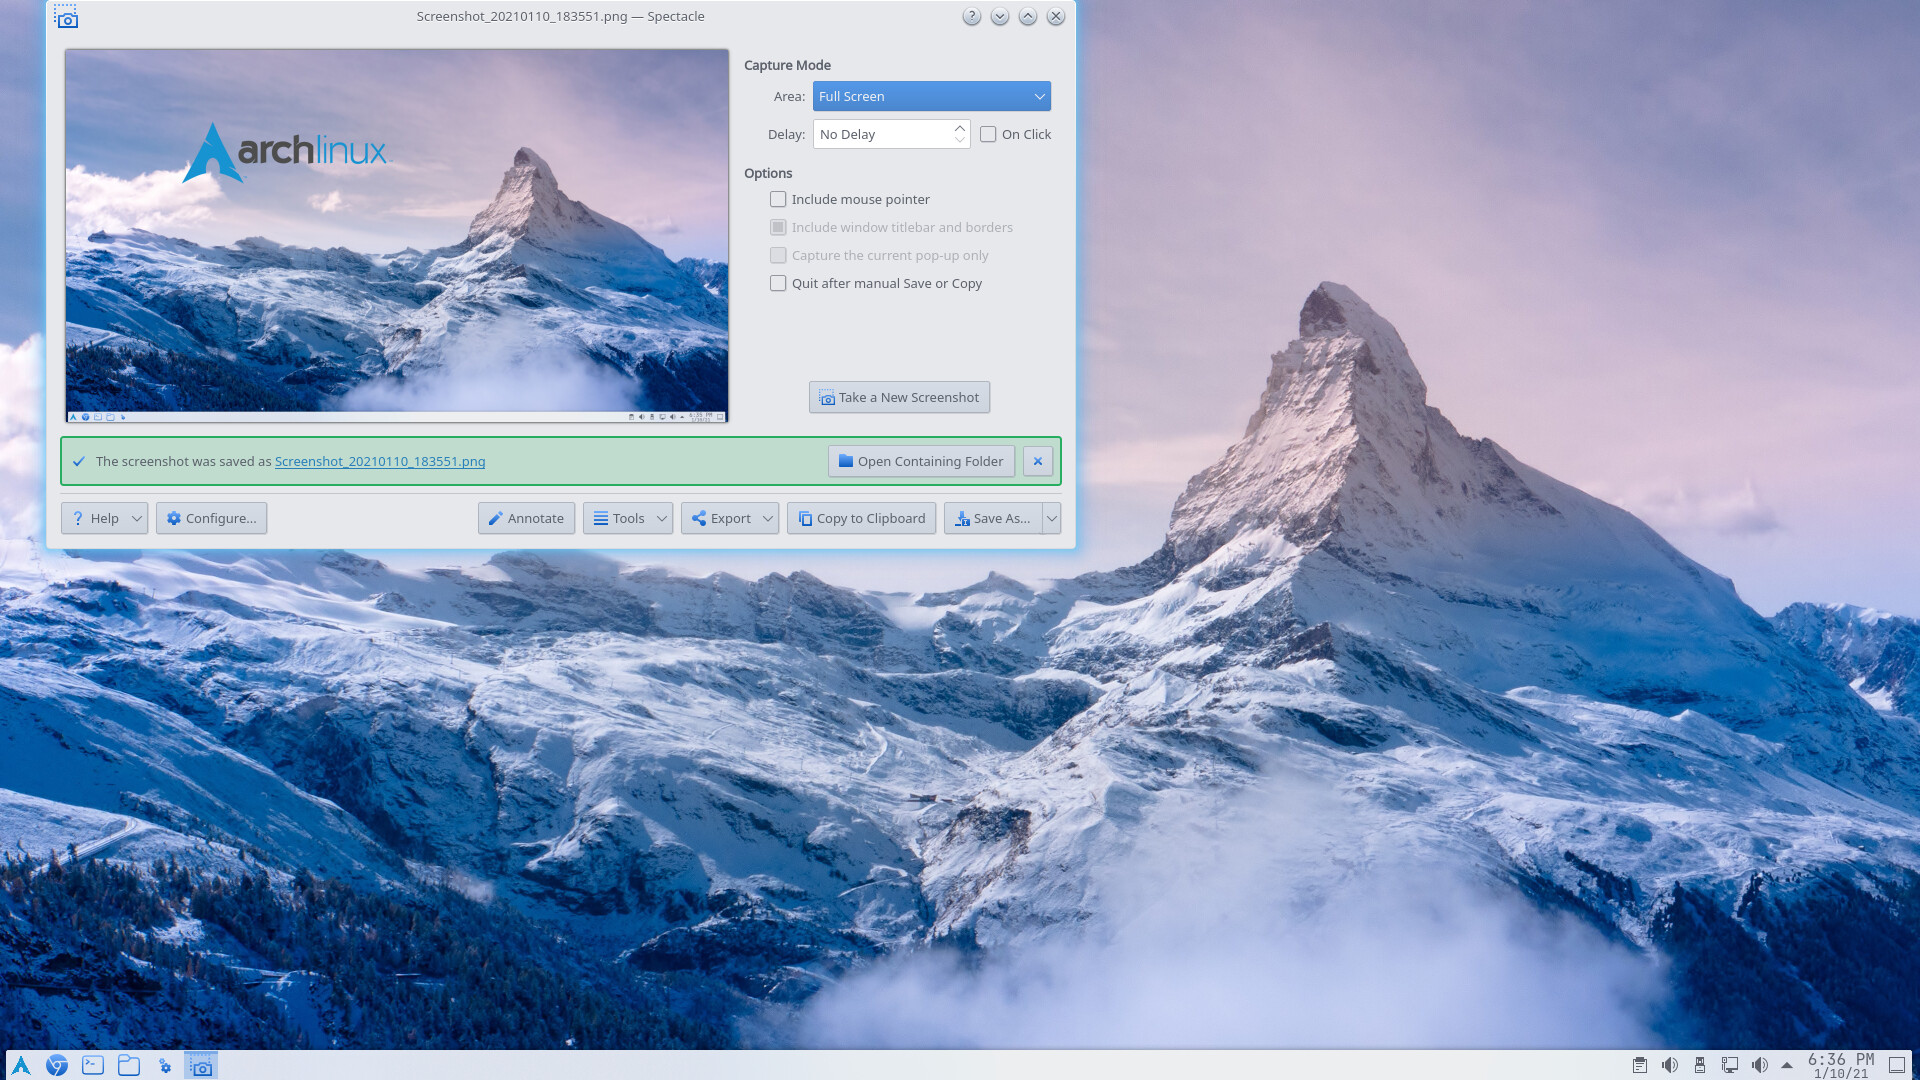Expand the Save As options arrow

1051,518
